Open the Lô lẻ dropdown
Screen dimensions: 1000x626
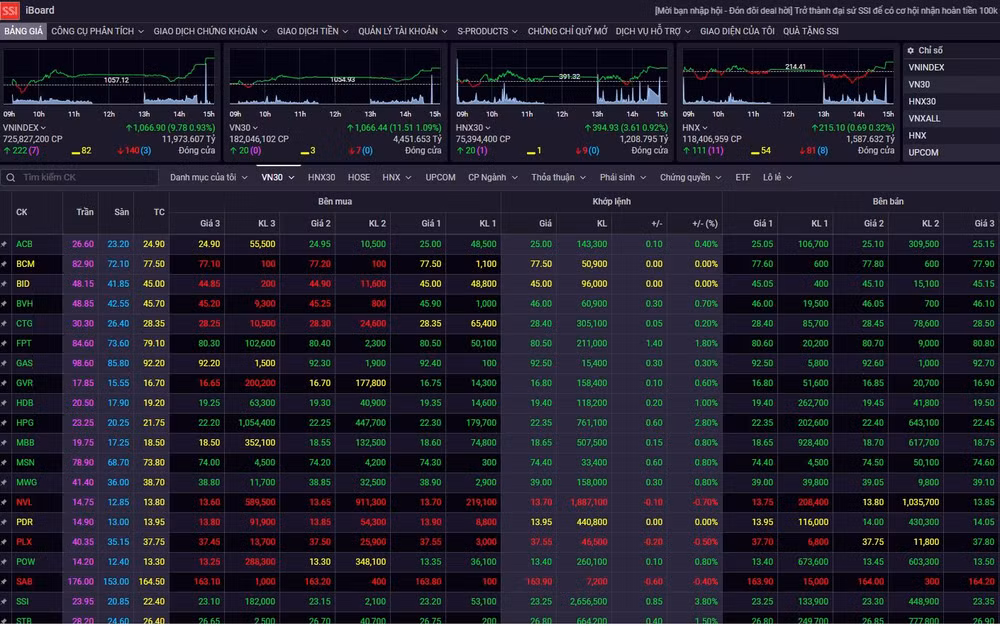(777, 178)
